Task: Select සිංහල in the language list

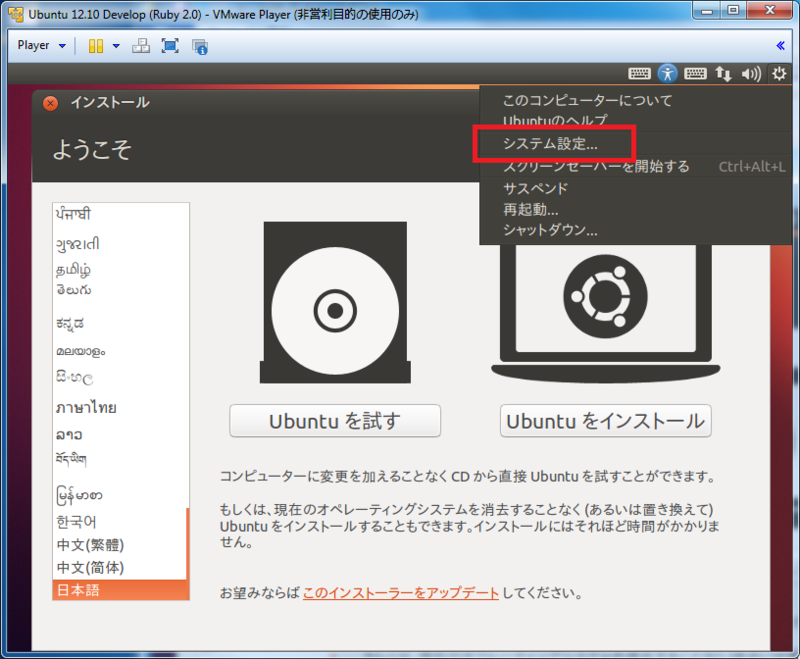Action: pos(119,378)
